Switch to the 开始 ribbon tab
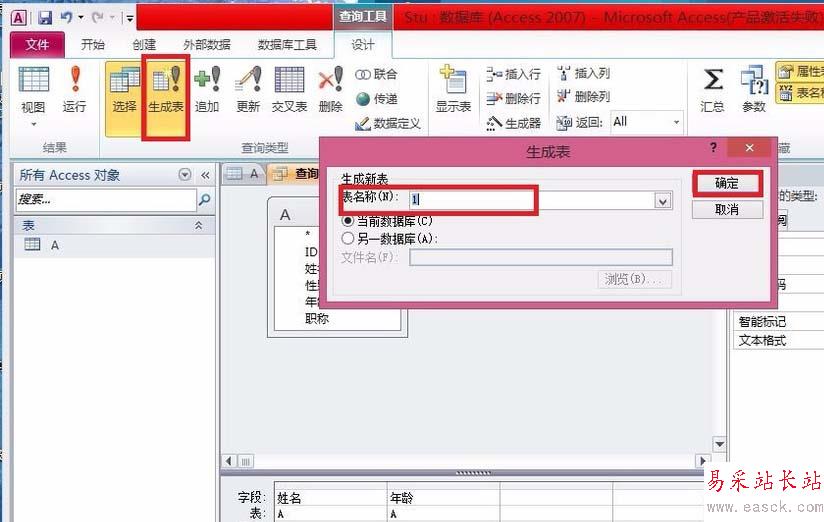 pos(93,45)
